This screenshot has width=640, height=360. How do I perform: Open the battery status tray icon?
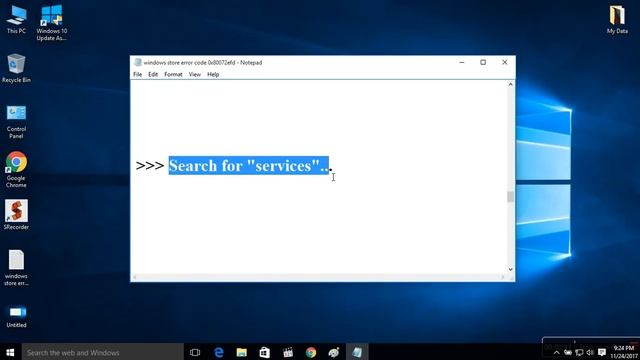coord(568,352)
